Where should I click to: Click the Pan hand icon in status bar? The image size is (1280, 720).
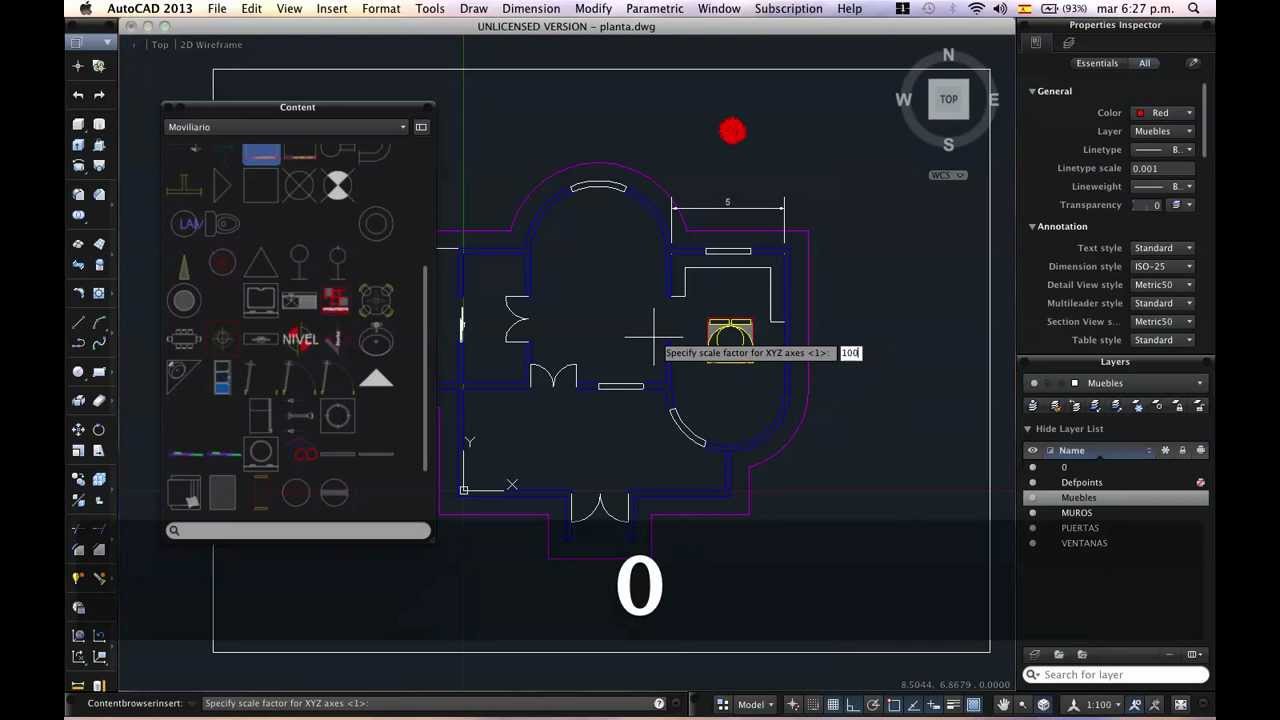1003,704
